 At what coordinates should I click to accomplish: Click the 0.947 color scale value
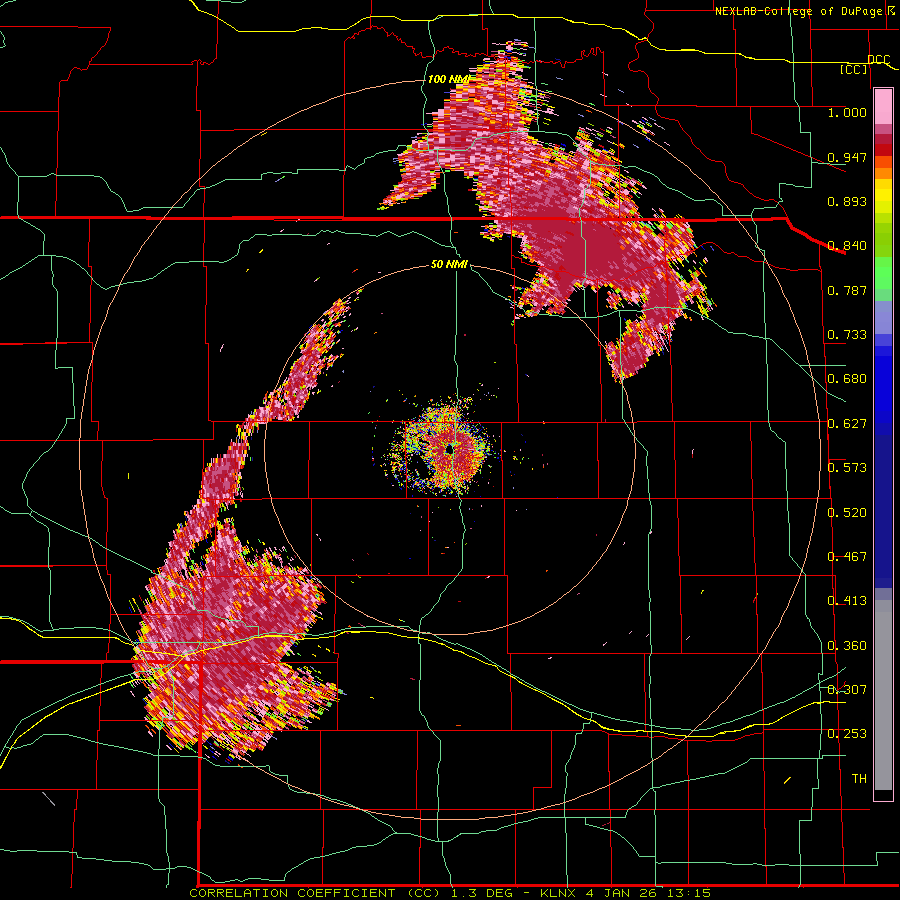847,157
